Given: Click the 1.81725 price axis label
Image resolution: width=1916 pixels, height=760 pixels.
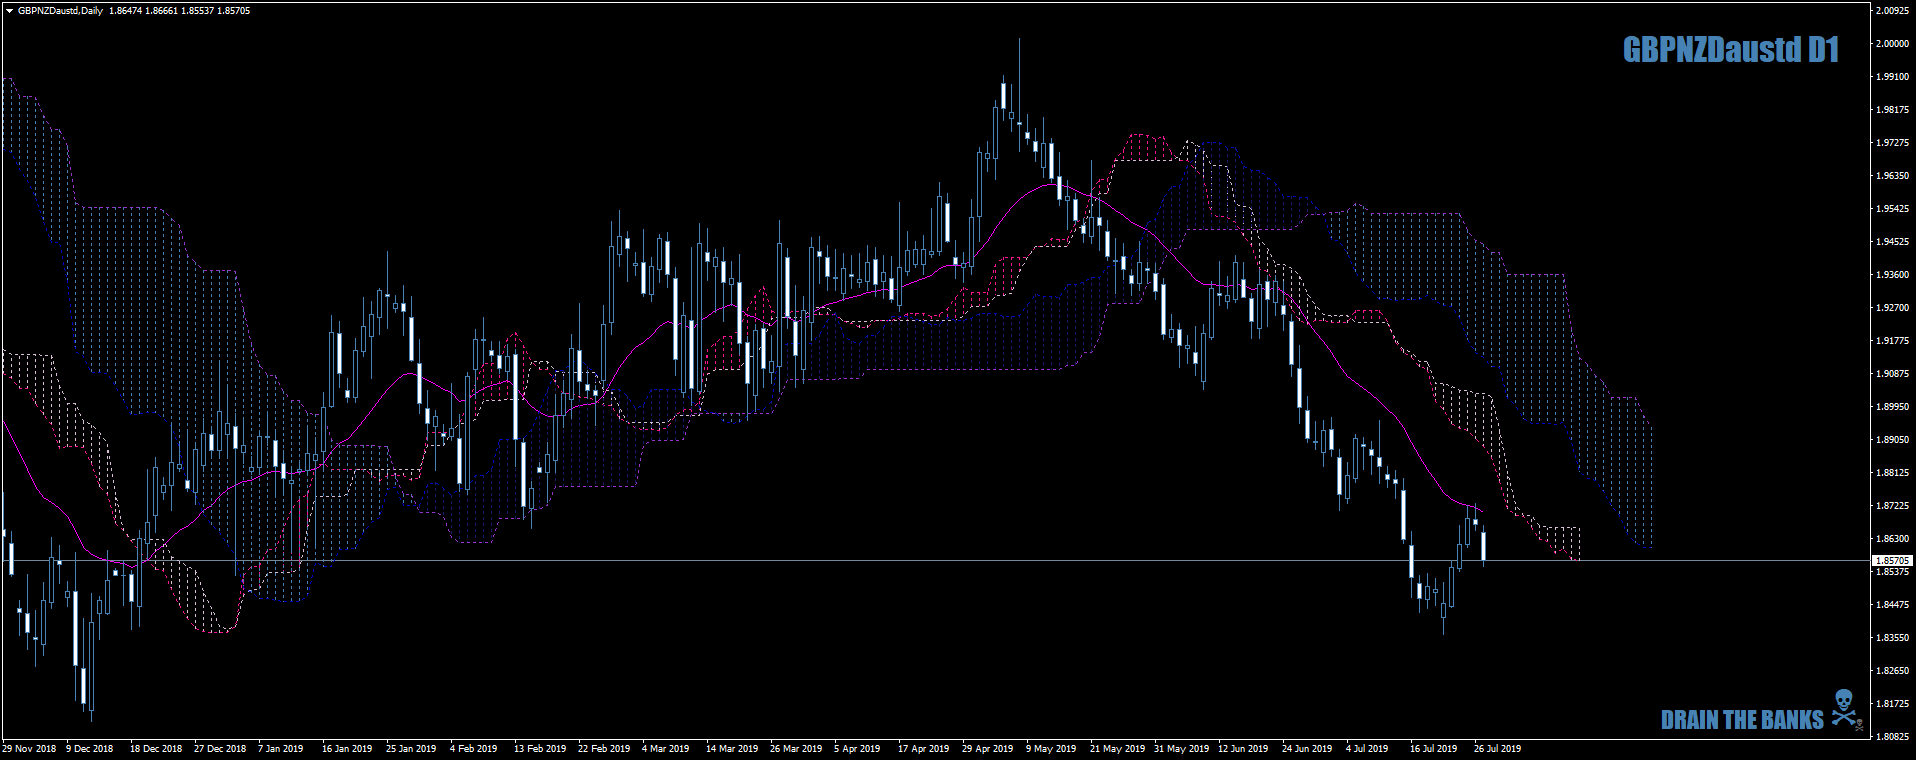Looking at the screenshot, I should pyautogui.click(x=1892, y=704).
